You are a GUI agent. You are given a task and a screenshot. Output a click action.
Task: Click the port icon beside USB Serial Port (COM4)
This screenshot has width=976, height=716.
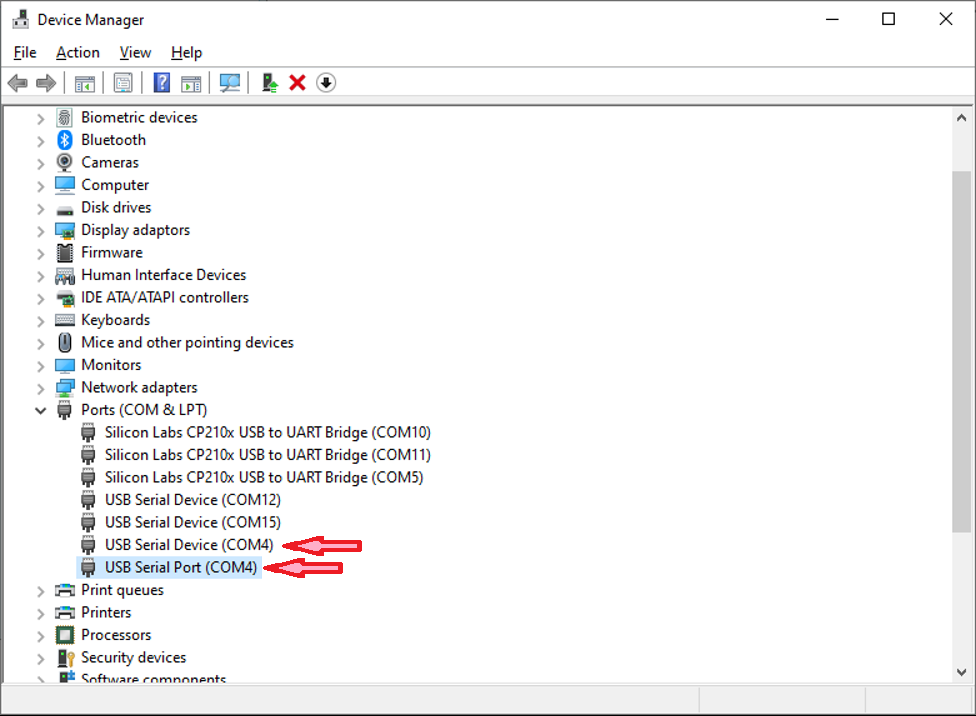coord(88,567)
